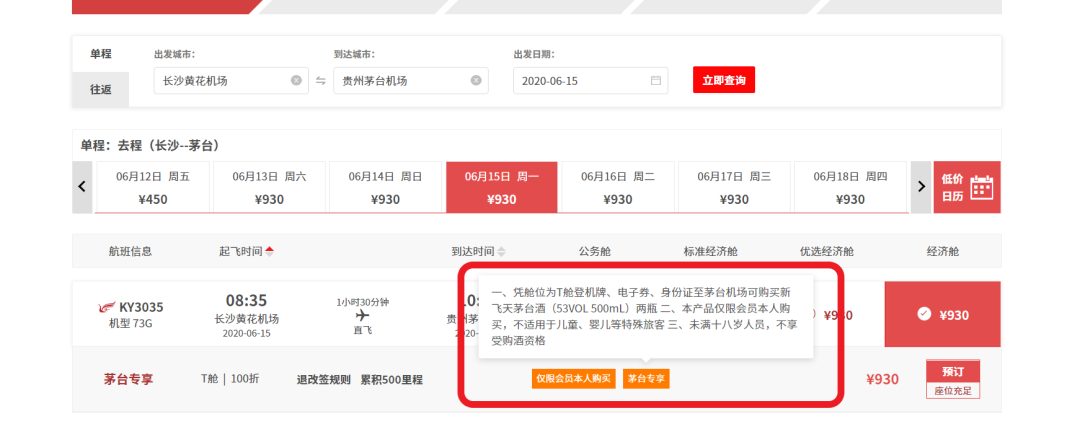
Task: Click the T舱 | 100折 text
Action: pos(230,378)
